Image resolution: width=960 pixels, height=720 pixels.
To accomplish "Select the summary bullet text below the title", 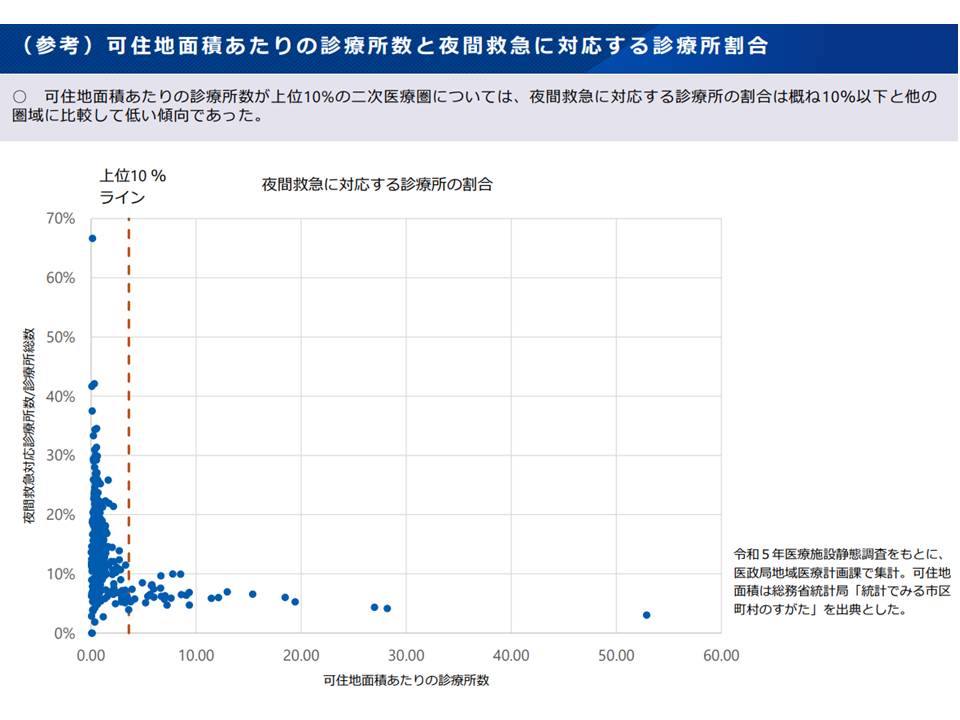I will click(x=478, y=106).
